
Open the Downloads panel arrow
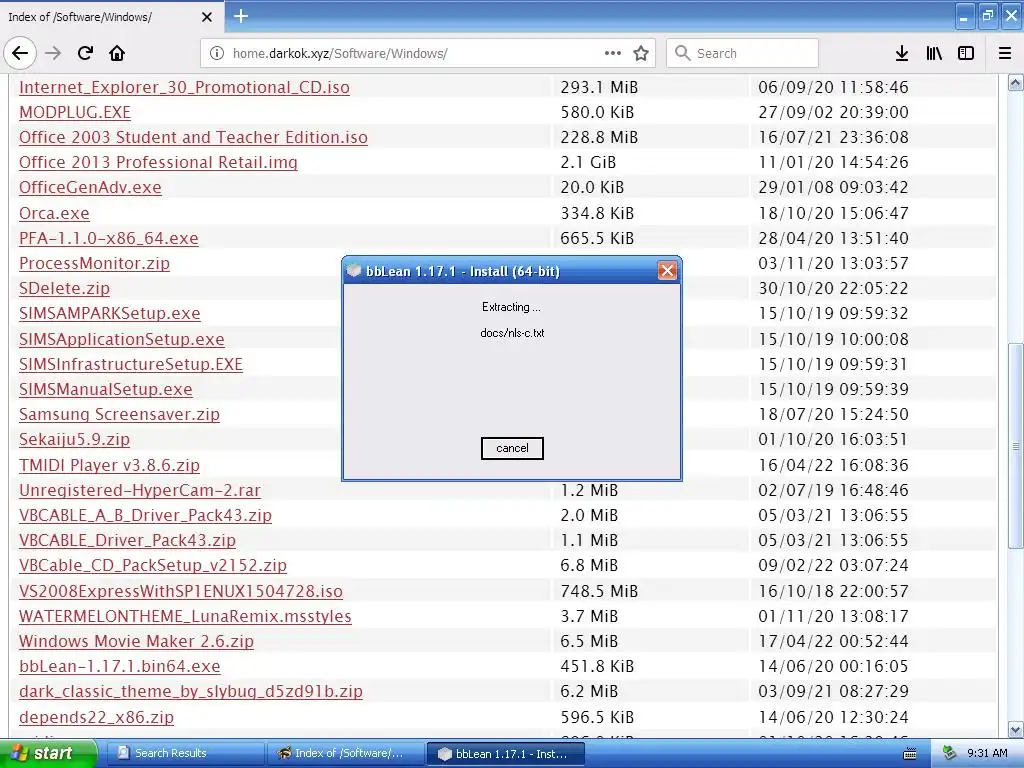(901, 53)
